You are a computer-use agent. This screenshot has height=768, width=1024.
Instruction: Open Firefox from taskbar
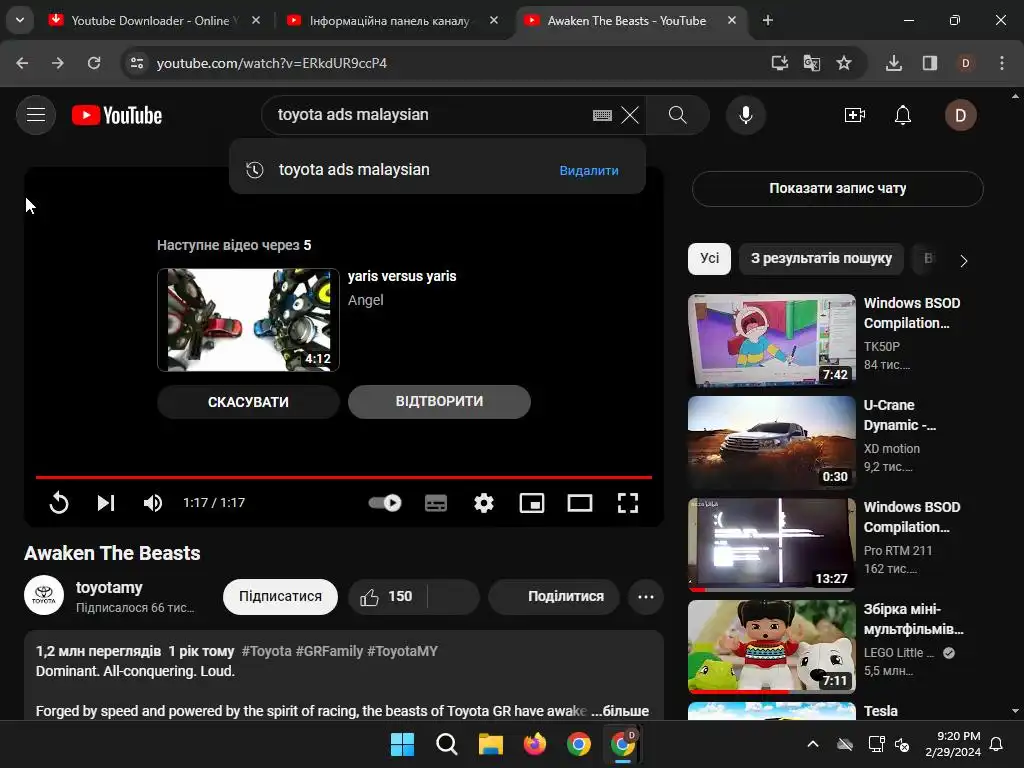coord(535,744)
